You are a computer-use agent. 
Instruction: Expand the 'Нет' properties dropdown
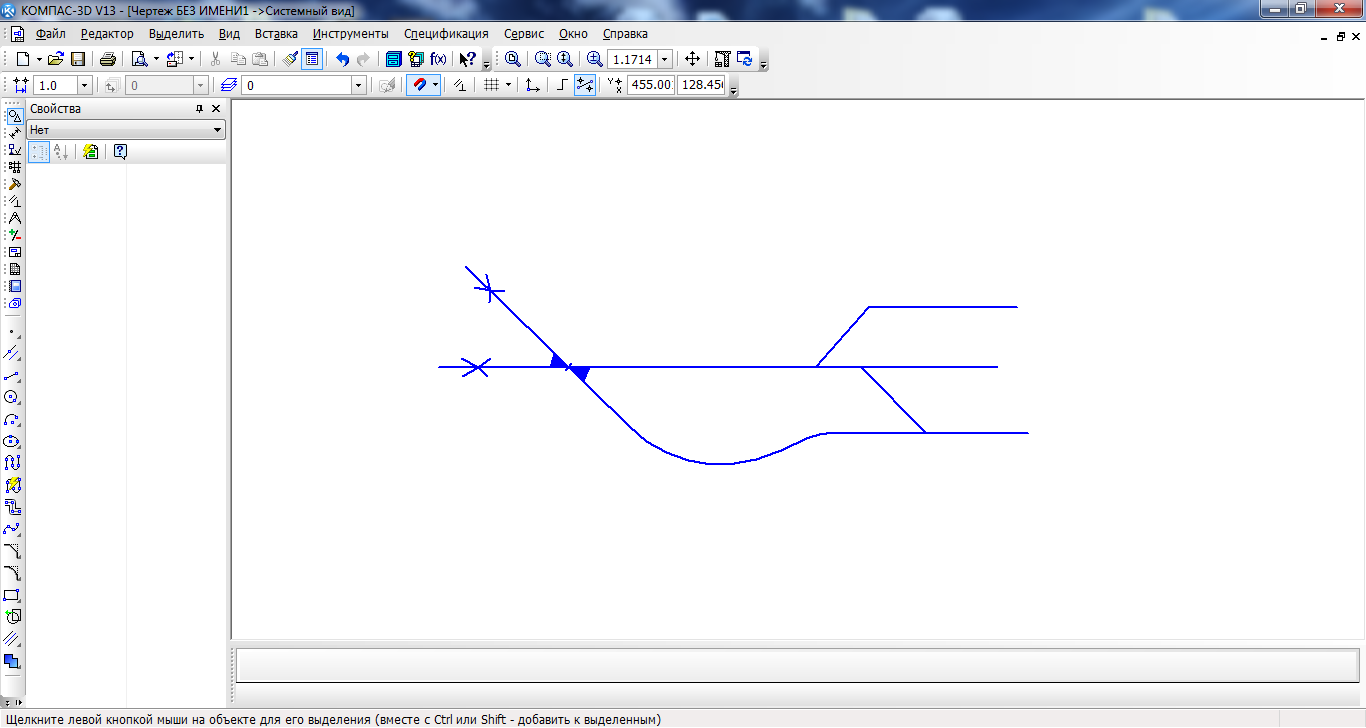pos(217,130)
